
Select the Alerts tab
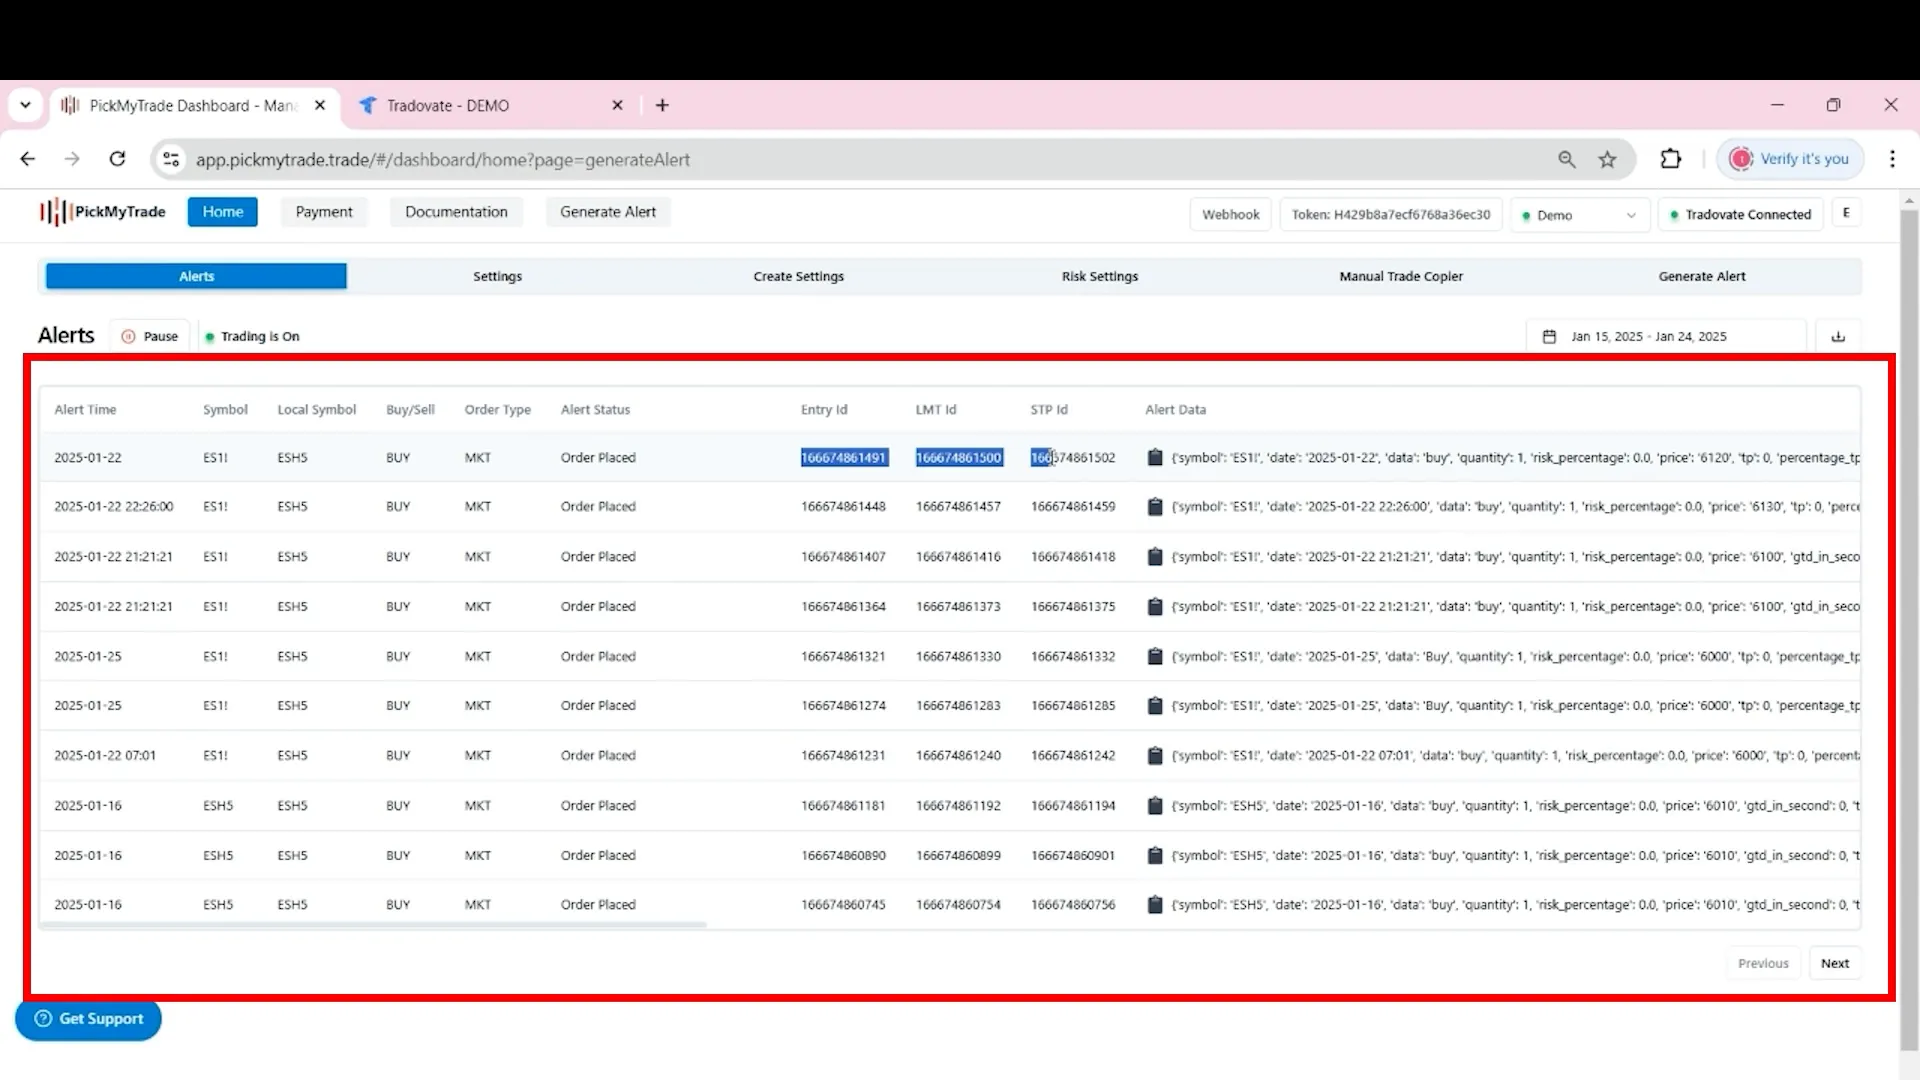tap(196, 276)
